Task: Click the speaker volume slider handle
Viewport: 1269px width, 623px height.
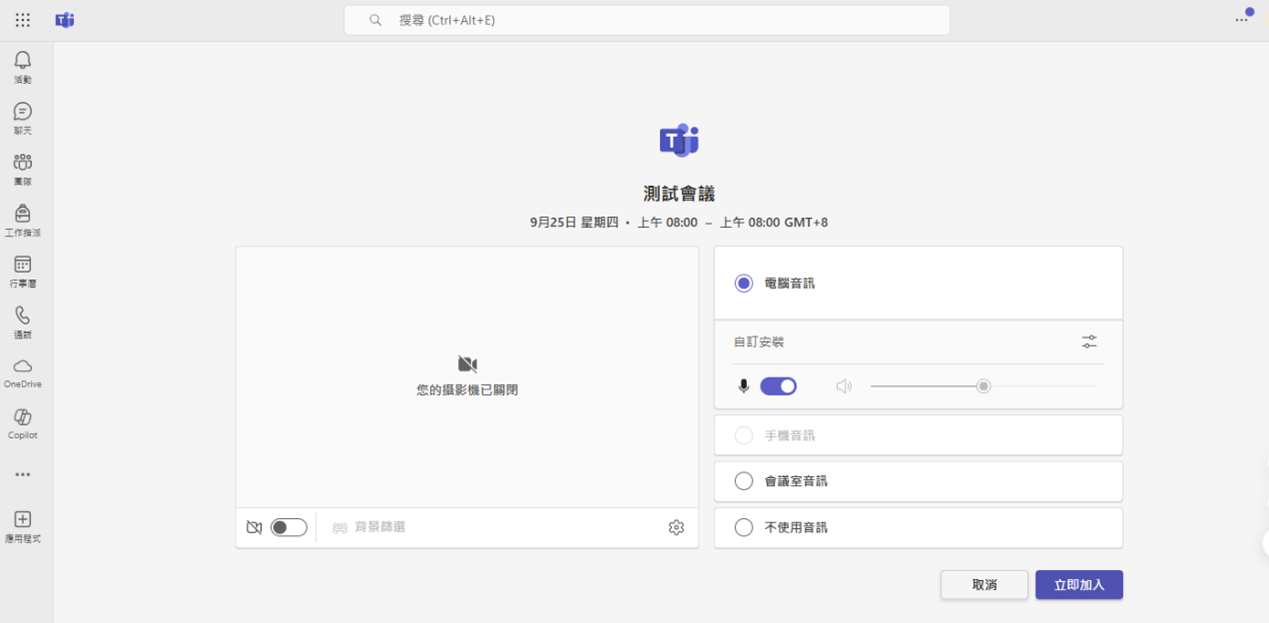Action: click(984, 386)
